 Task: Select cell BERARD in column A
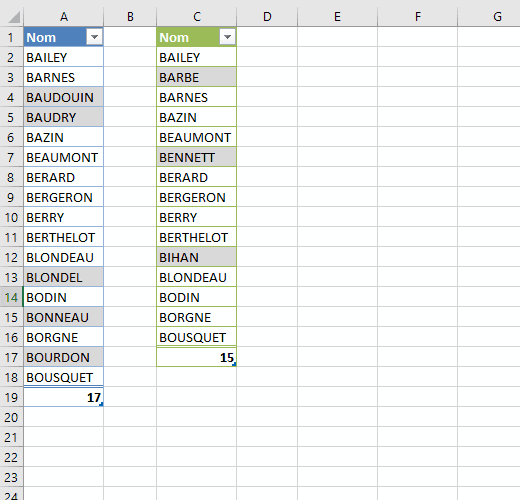(64, 177)
